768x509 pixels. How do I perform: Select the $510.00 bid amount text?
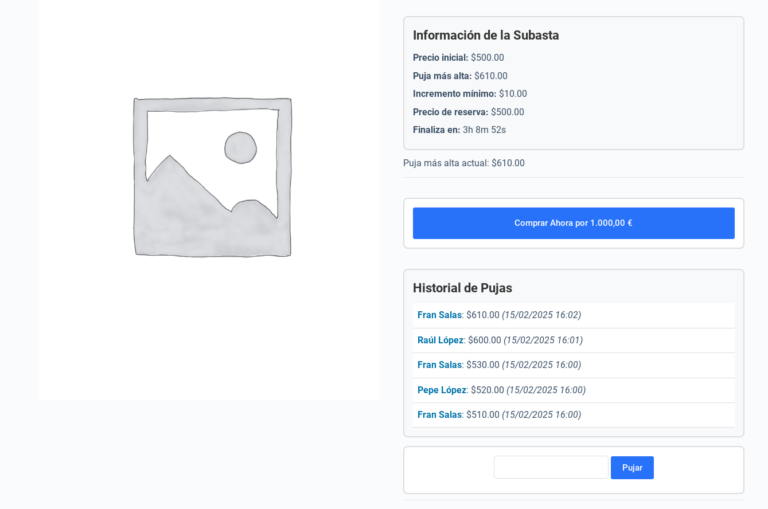point(483,415)
